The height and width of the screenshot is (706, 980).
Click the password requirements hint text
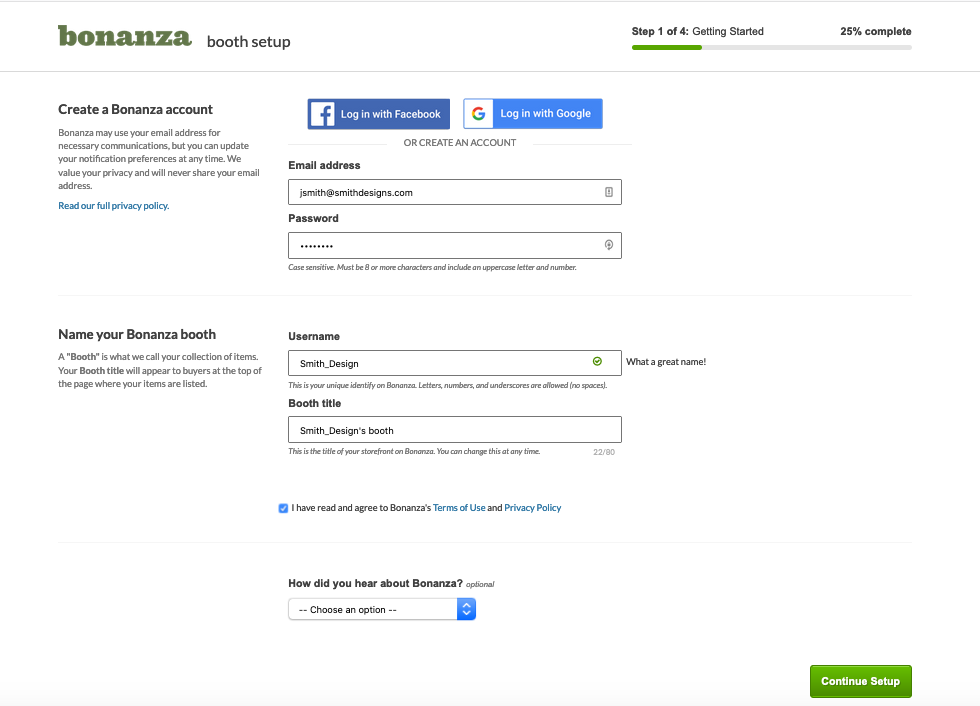[432, 267]
